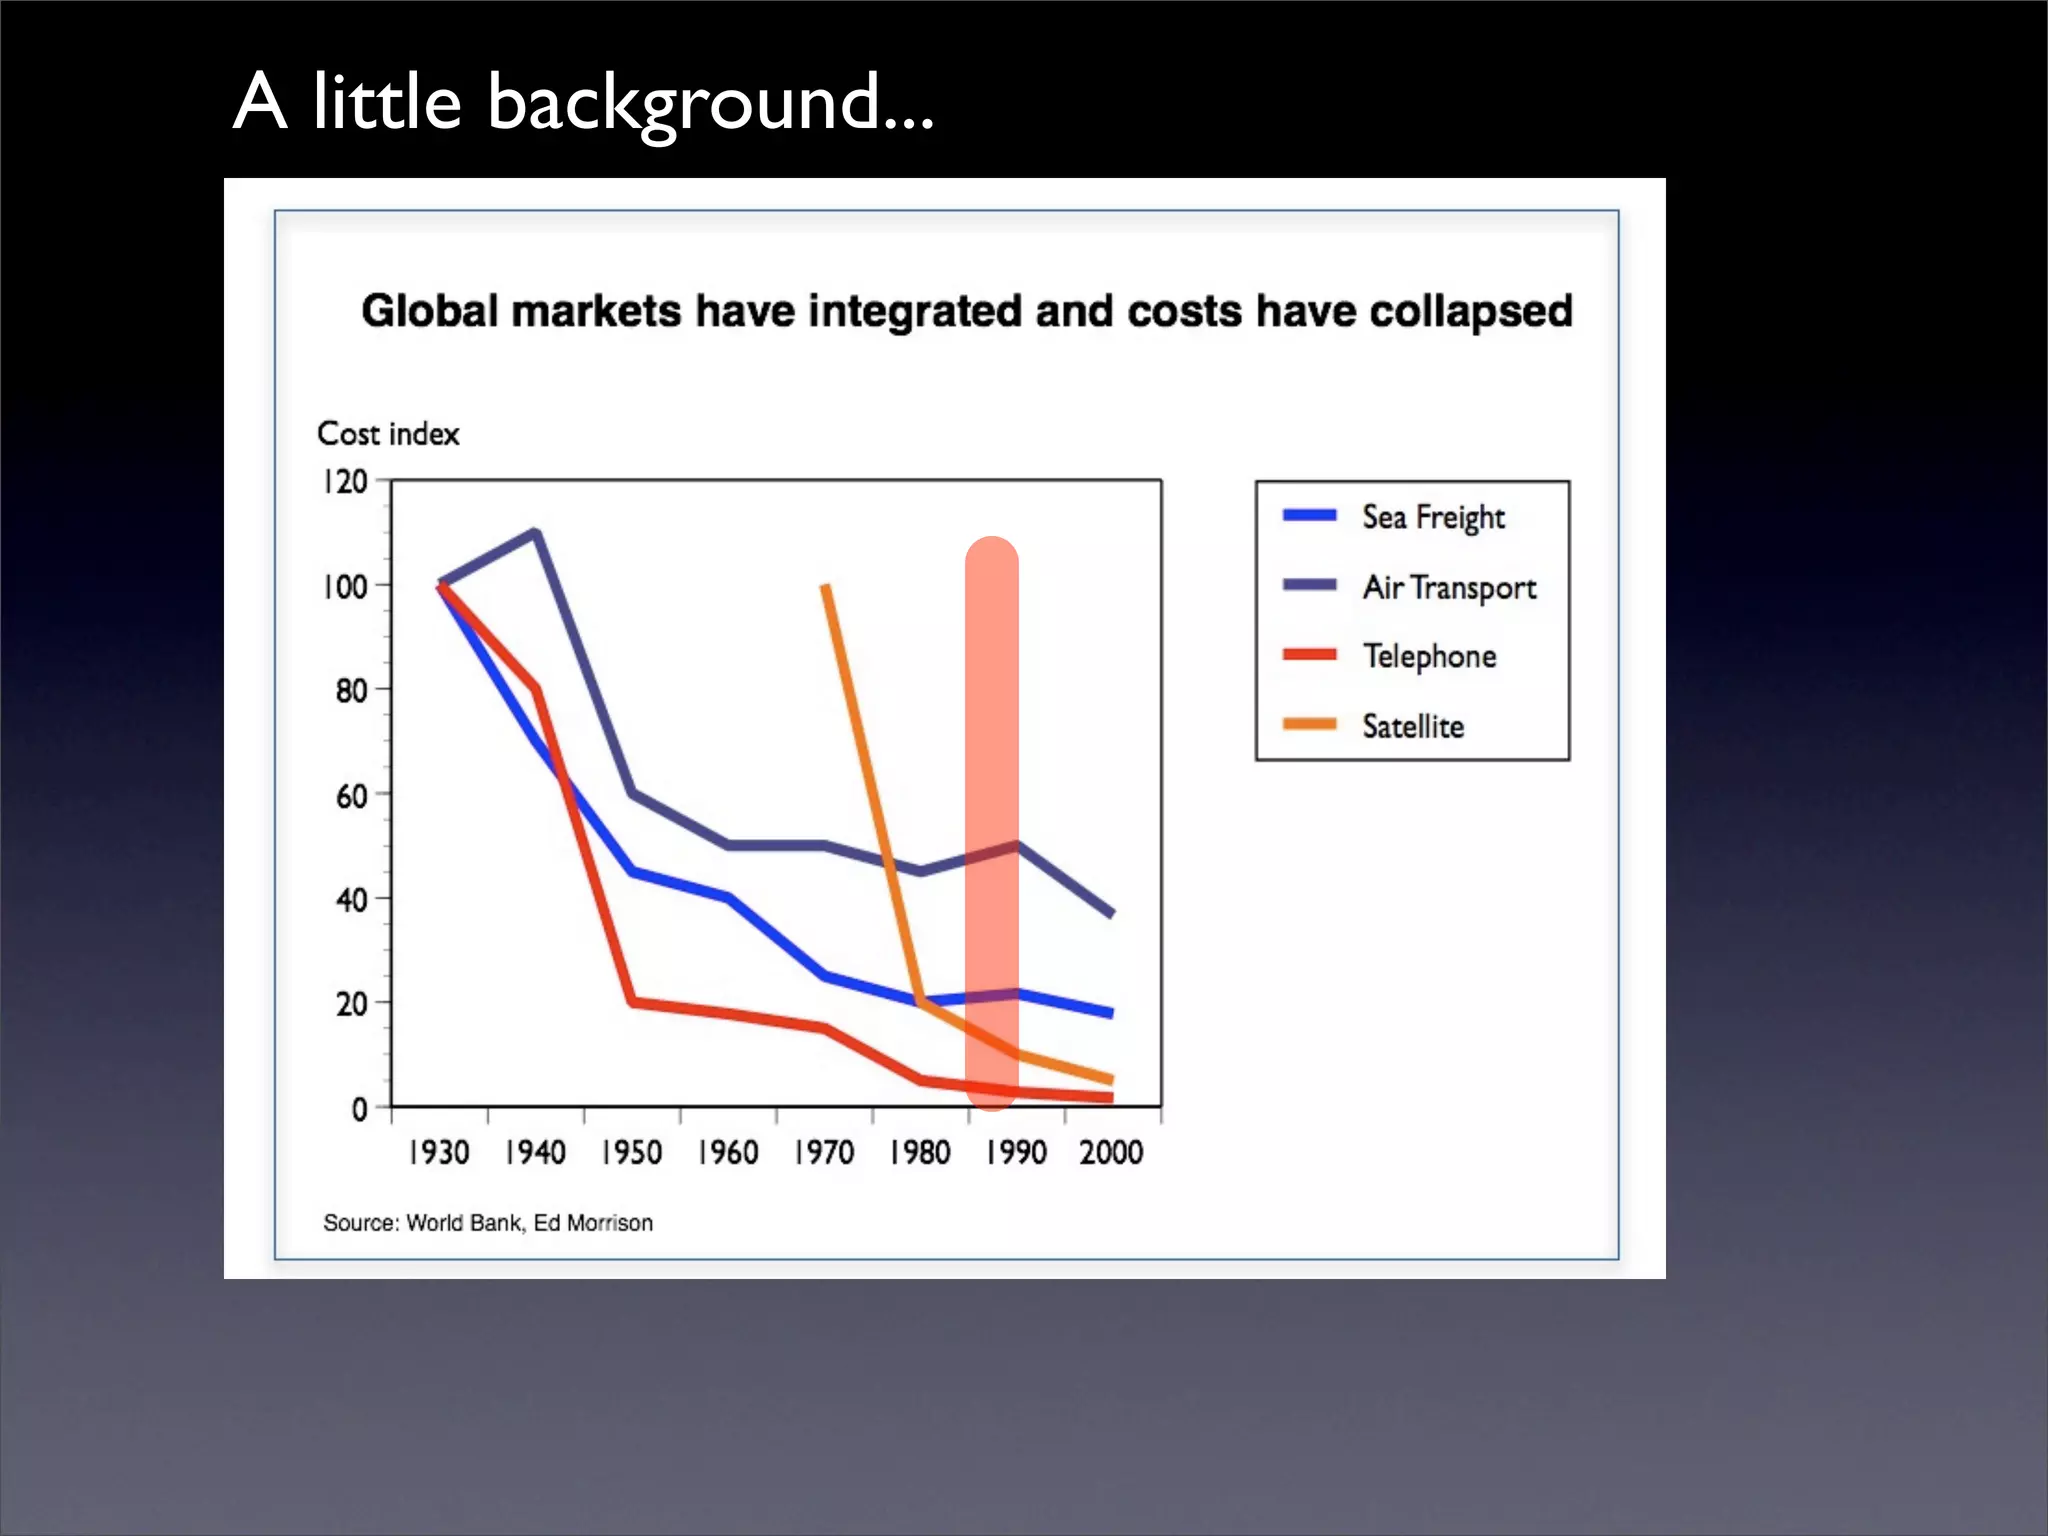Click the 1930 x-axis label
The width and height of the screenshot is (2048, 1536).
(438, 1153)
